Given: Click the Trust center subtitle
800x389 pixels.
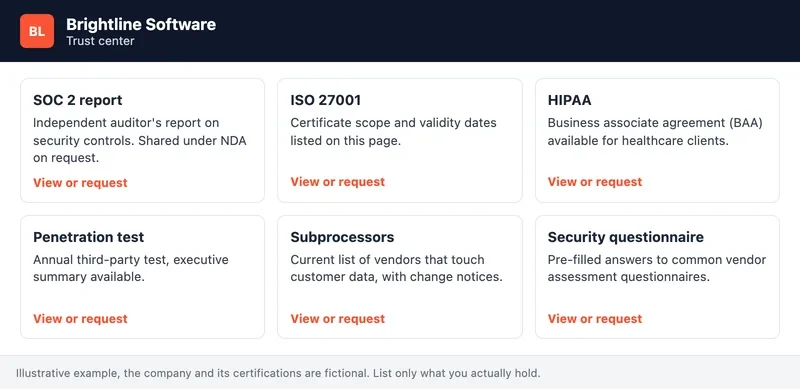Looking at the screenshot, I should (x=100, y=41).
